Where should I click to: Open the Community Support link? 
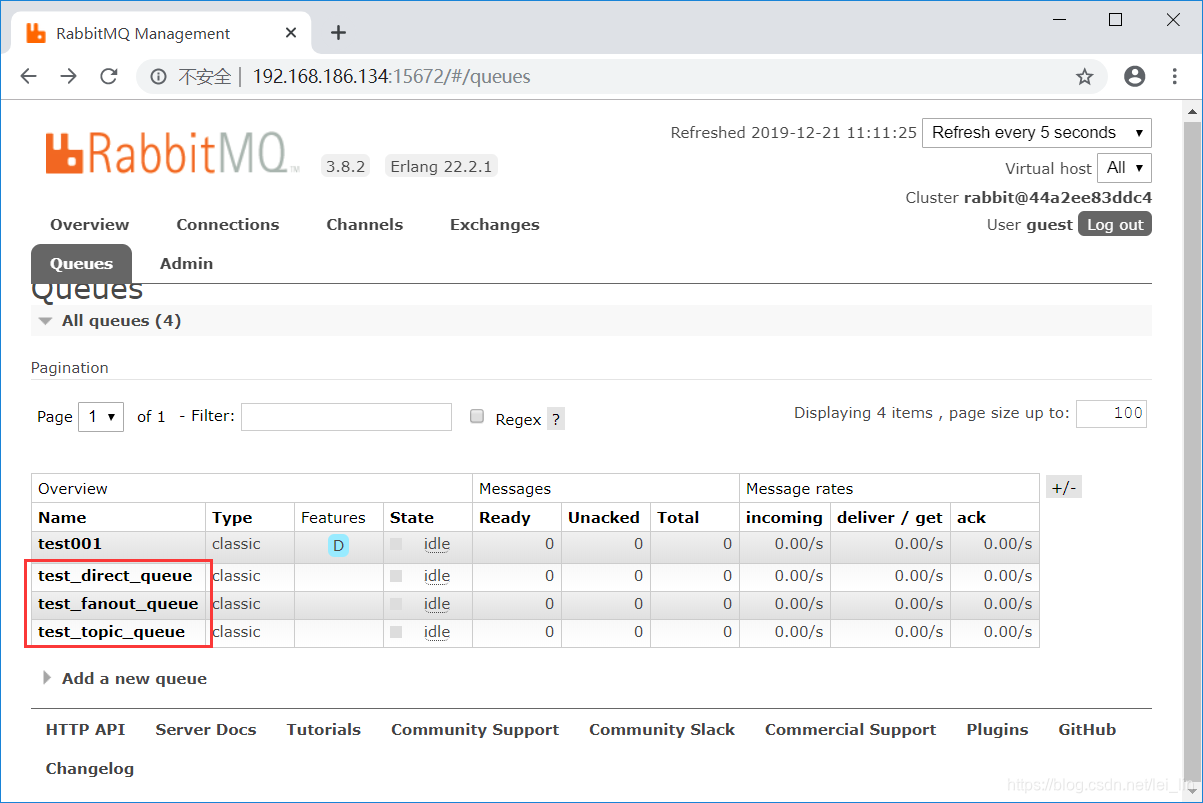(475, 730)
